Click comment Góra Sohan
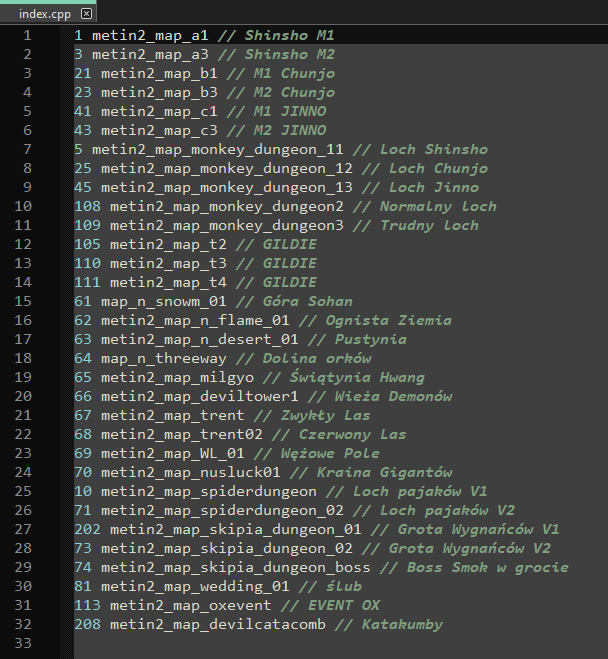608x659 pixels. [308, 301]
